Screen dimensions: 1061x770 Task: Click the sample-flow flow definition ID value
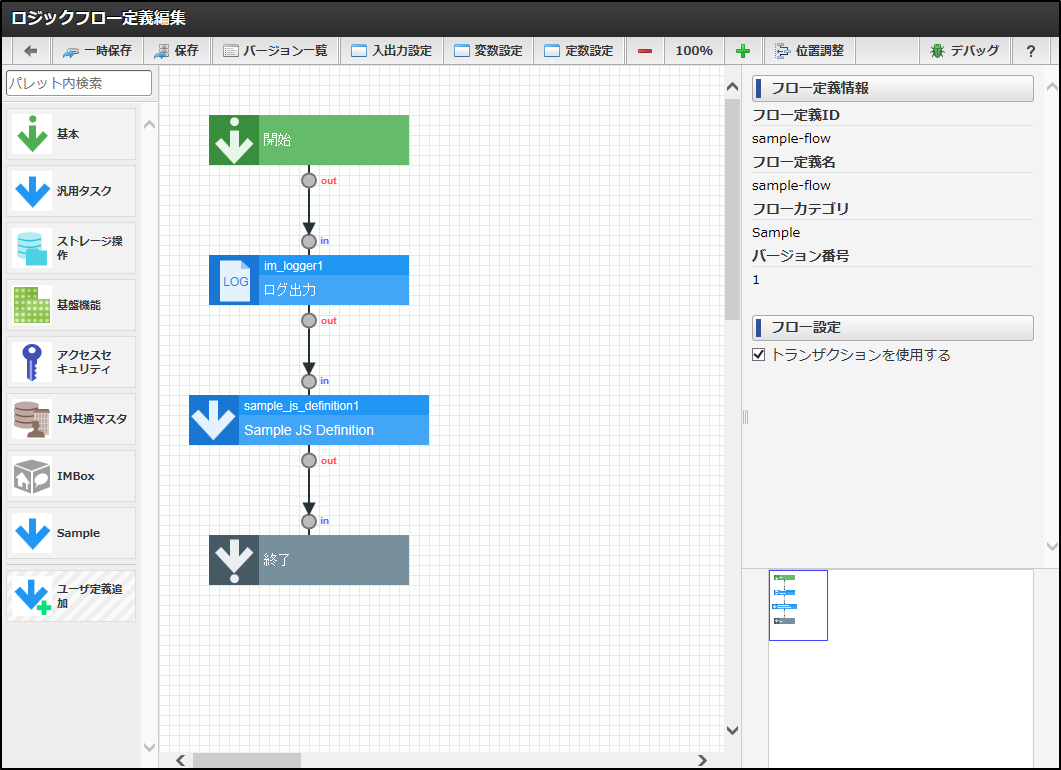(x=791, y=139)
